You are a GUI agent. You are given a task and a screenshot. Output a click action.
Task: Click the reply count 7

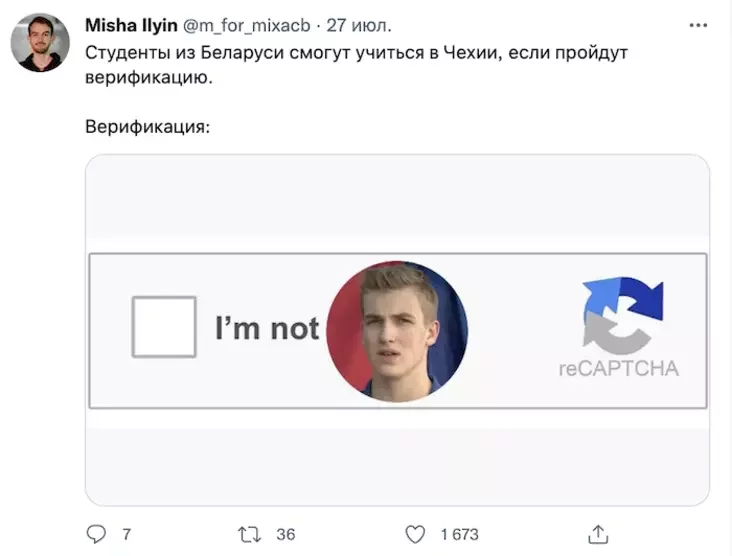(x=126, y=534)
